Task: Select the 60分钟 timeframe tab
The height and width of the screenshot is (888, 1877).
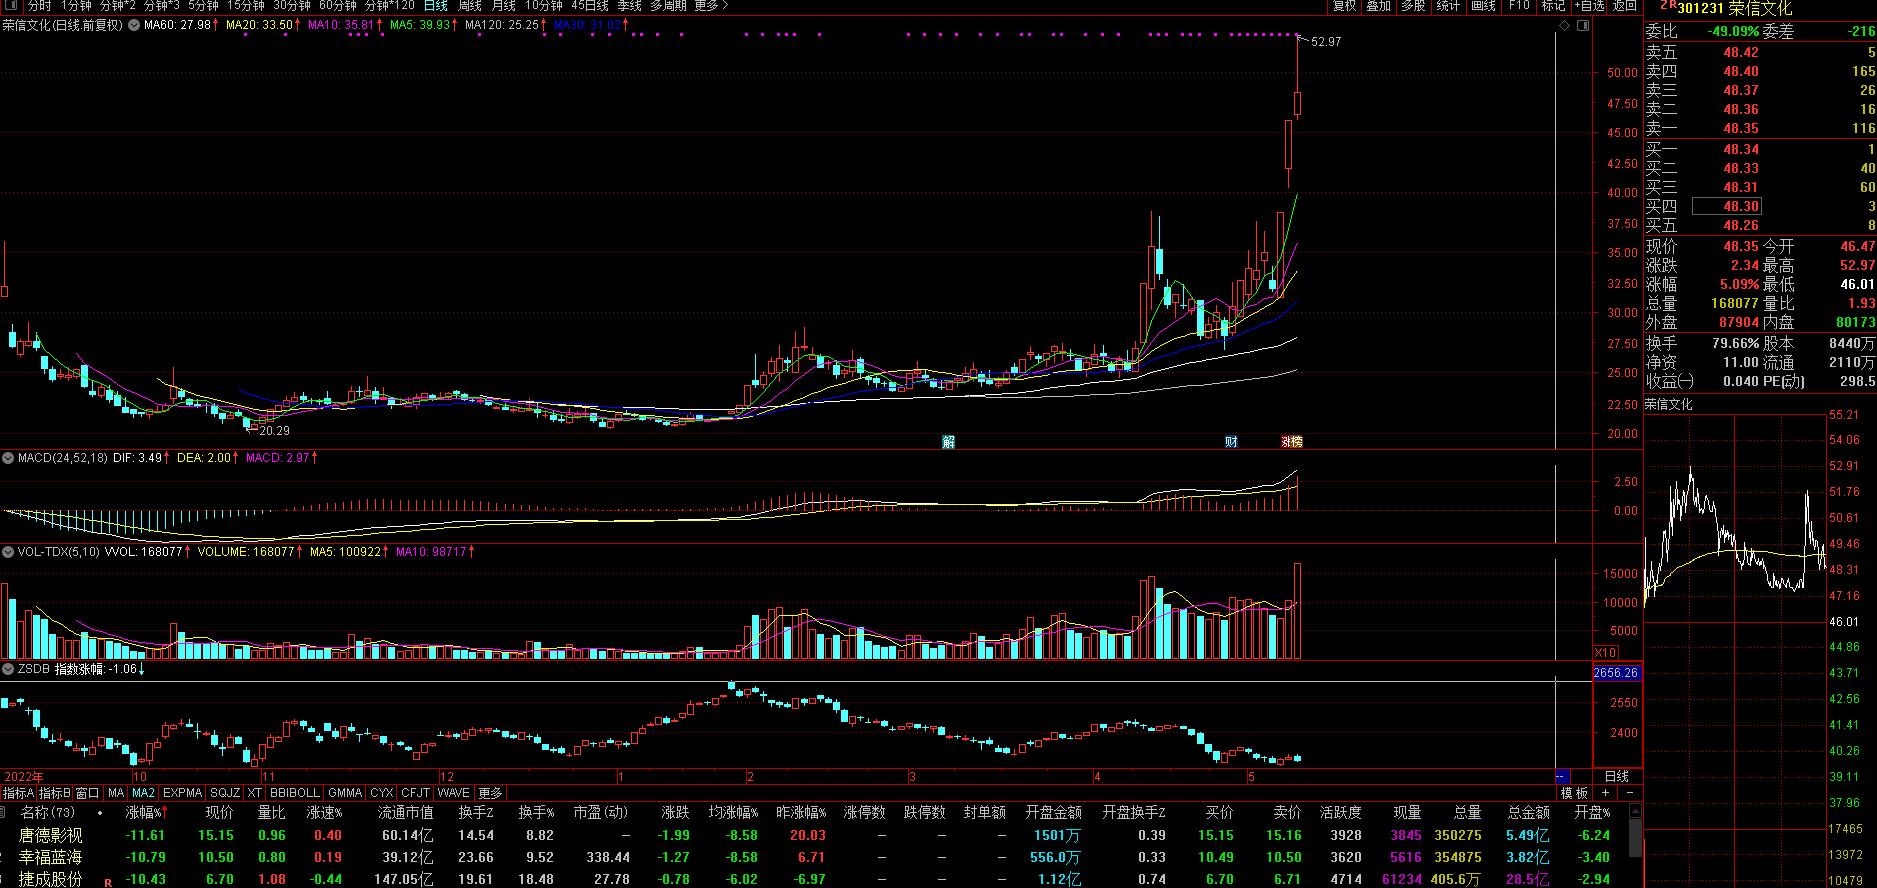Action: point(337,6)
